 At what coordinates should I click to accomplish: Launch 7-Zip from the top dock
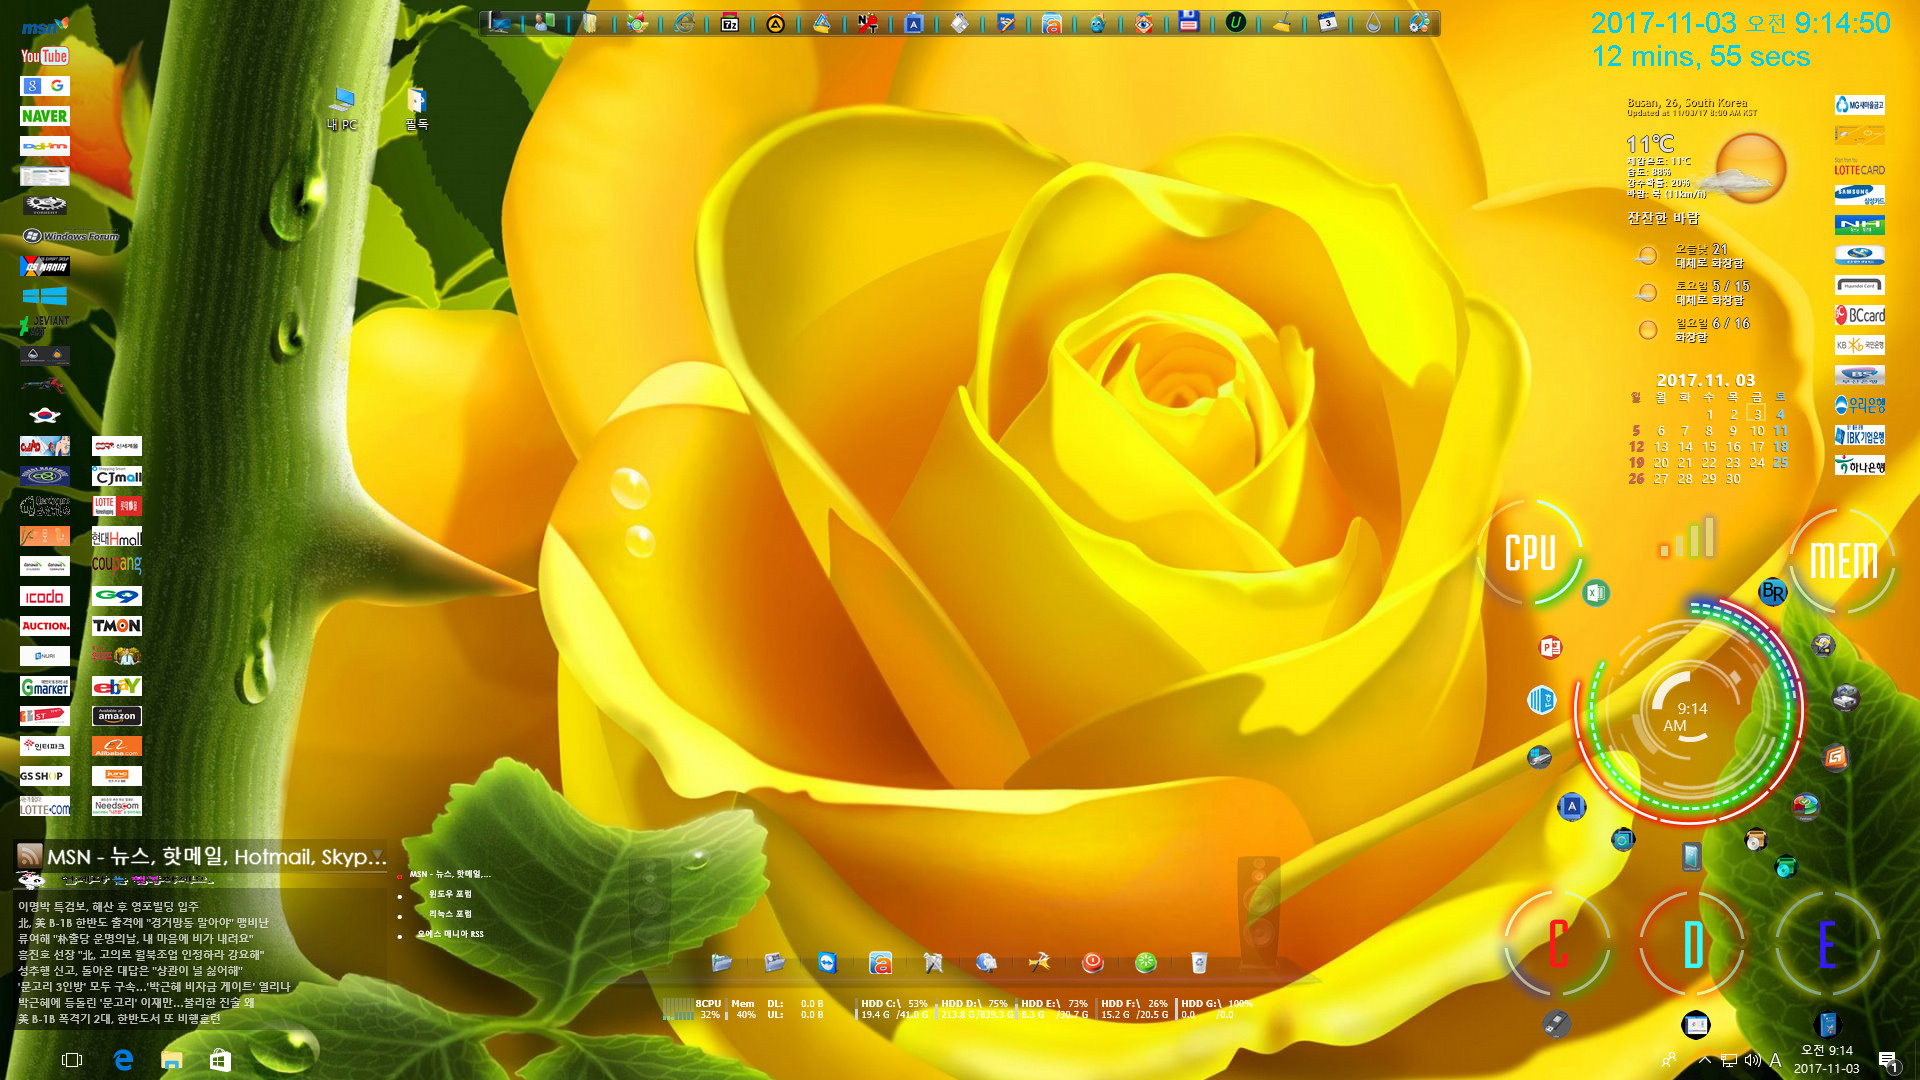coord(730,23)
